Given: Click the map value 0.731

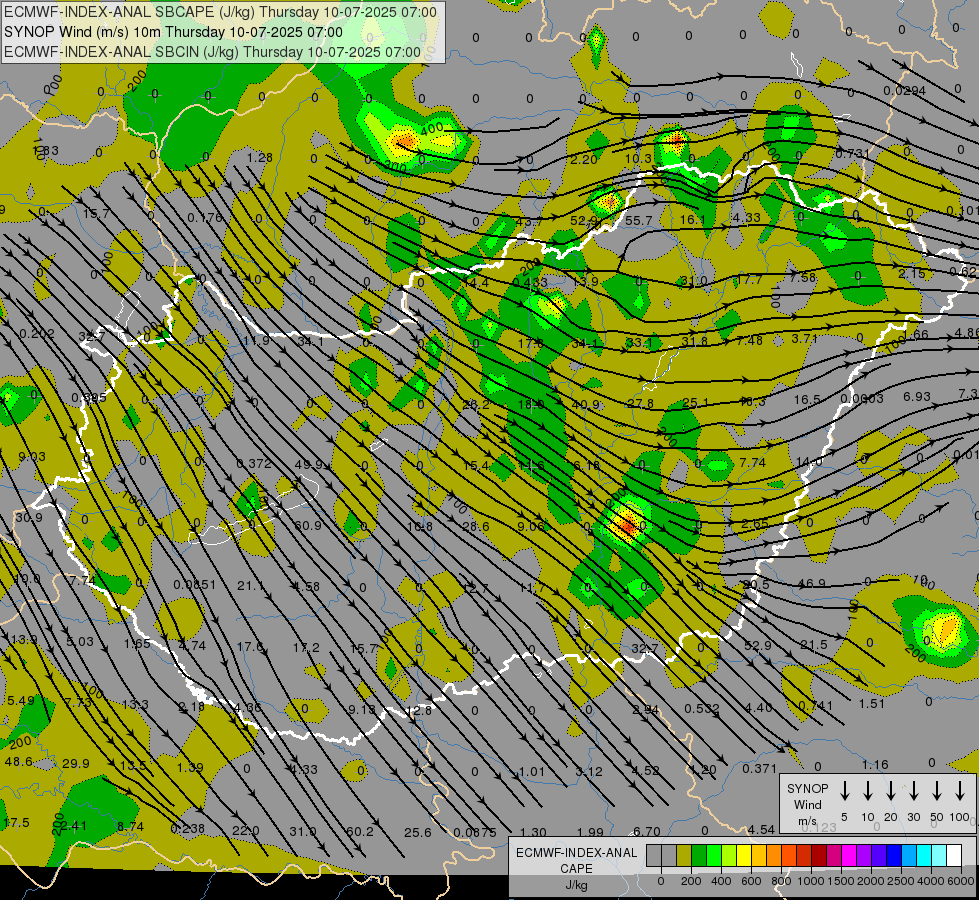Looking at the screenshot, I should point(852,154).
